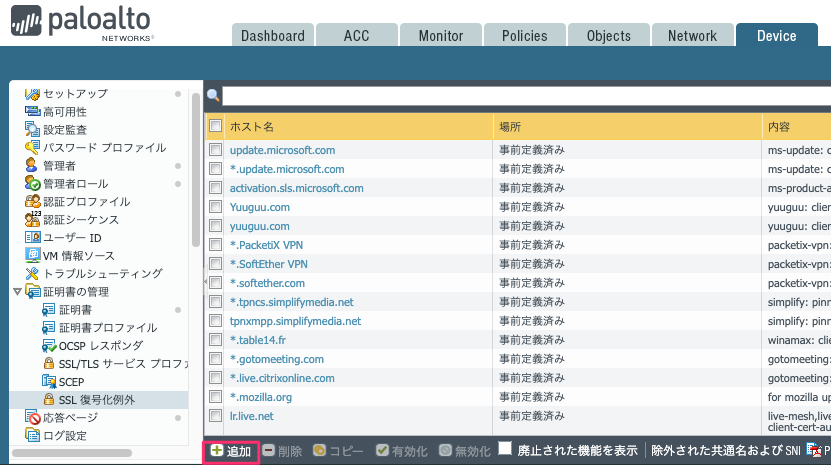
Task: Click the 高可用性 icon in sidebar
Action: click(x=32, y=111)
